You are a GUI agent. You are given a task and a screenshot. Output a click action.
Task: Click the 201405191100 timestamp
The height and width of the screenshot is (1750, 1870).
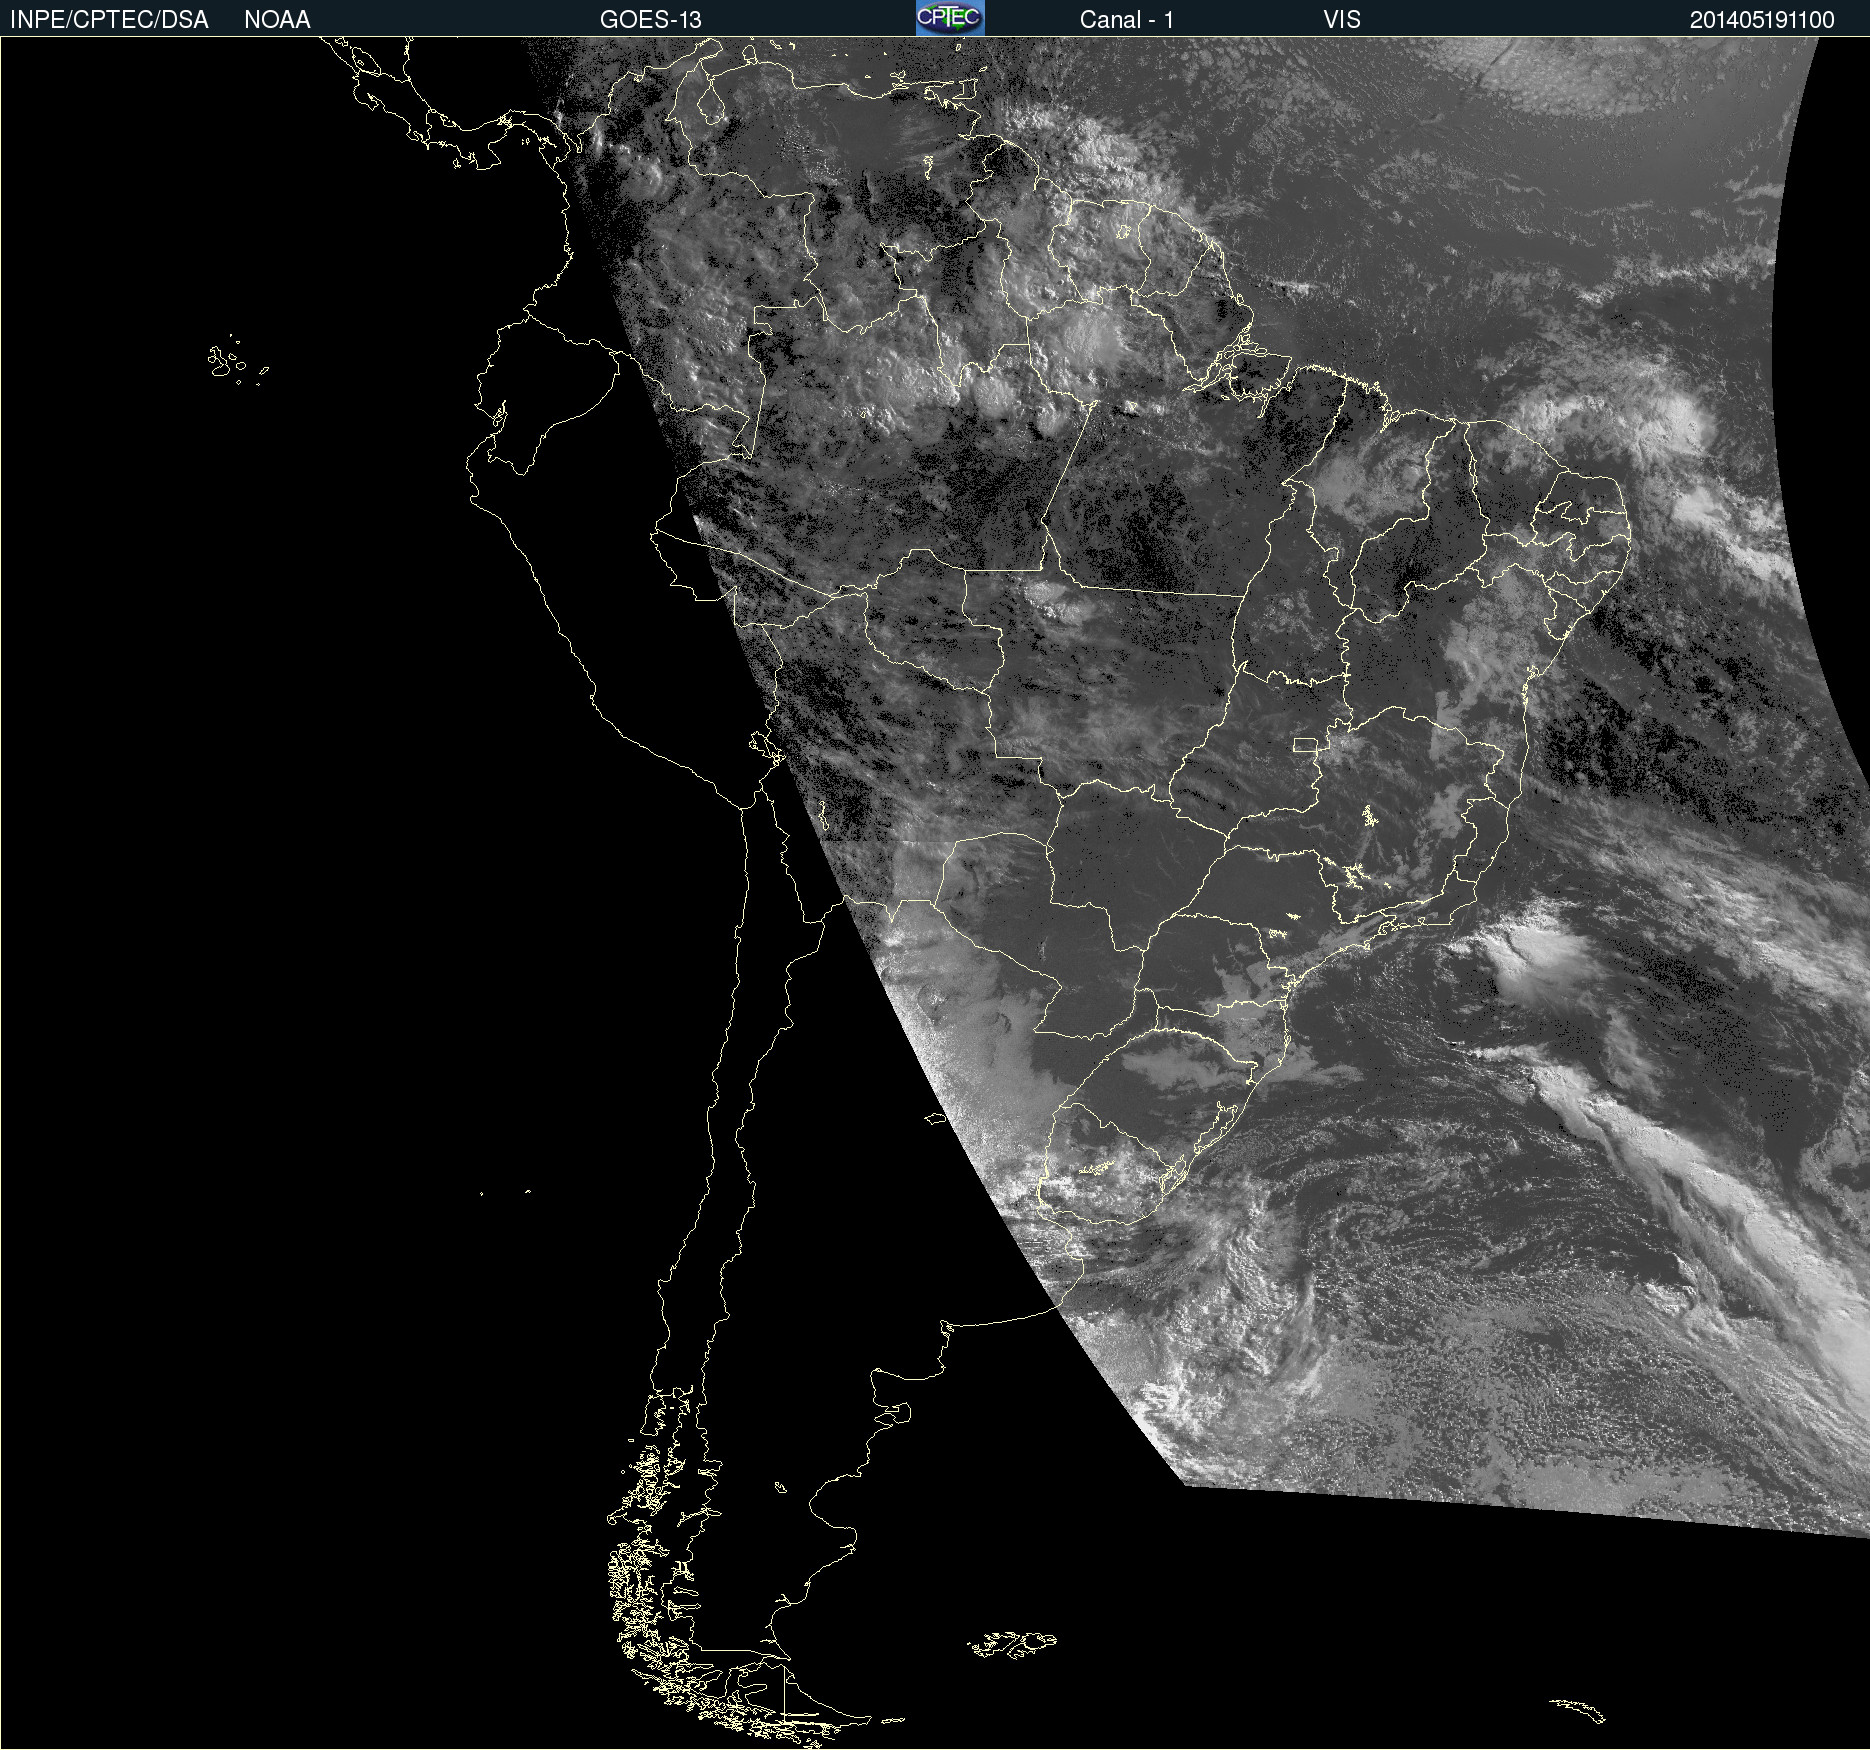tap(1761, 20)
